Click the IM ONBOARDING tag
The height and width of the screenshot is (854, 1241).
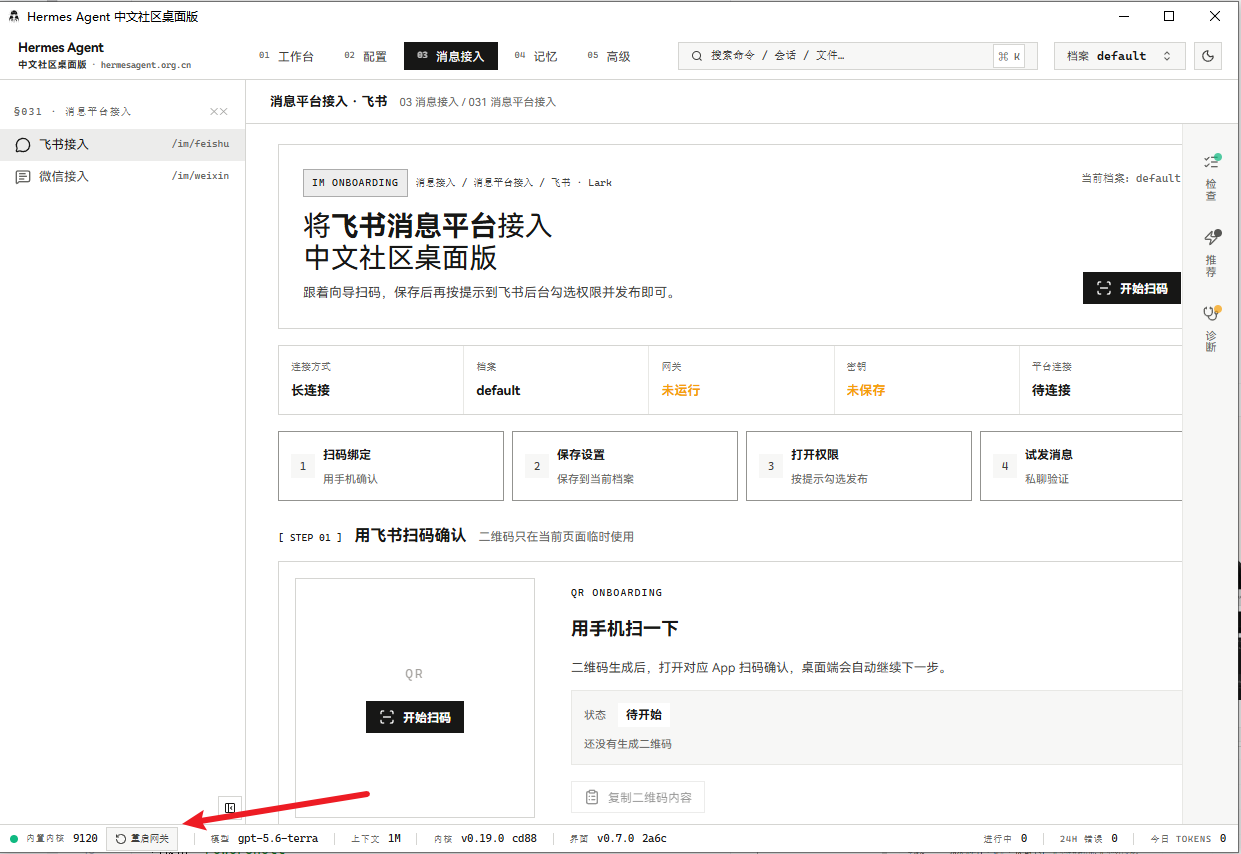coord(355,183)
